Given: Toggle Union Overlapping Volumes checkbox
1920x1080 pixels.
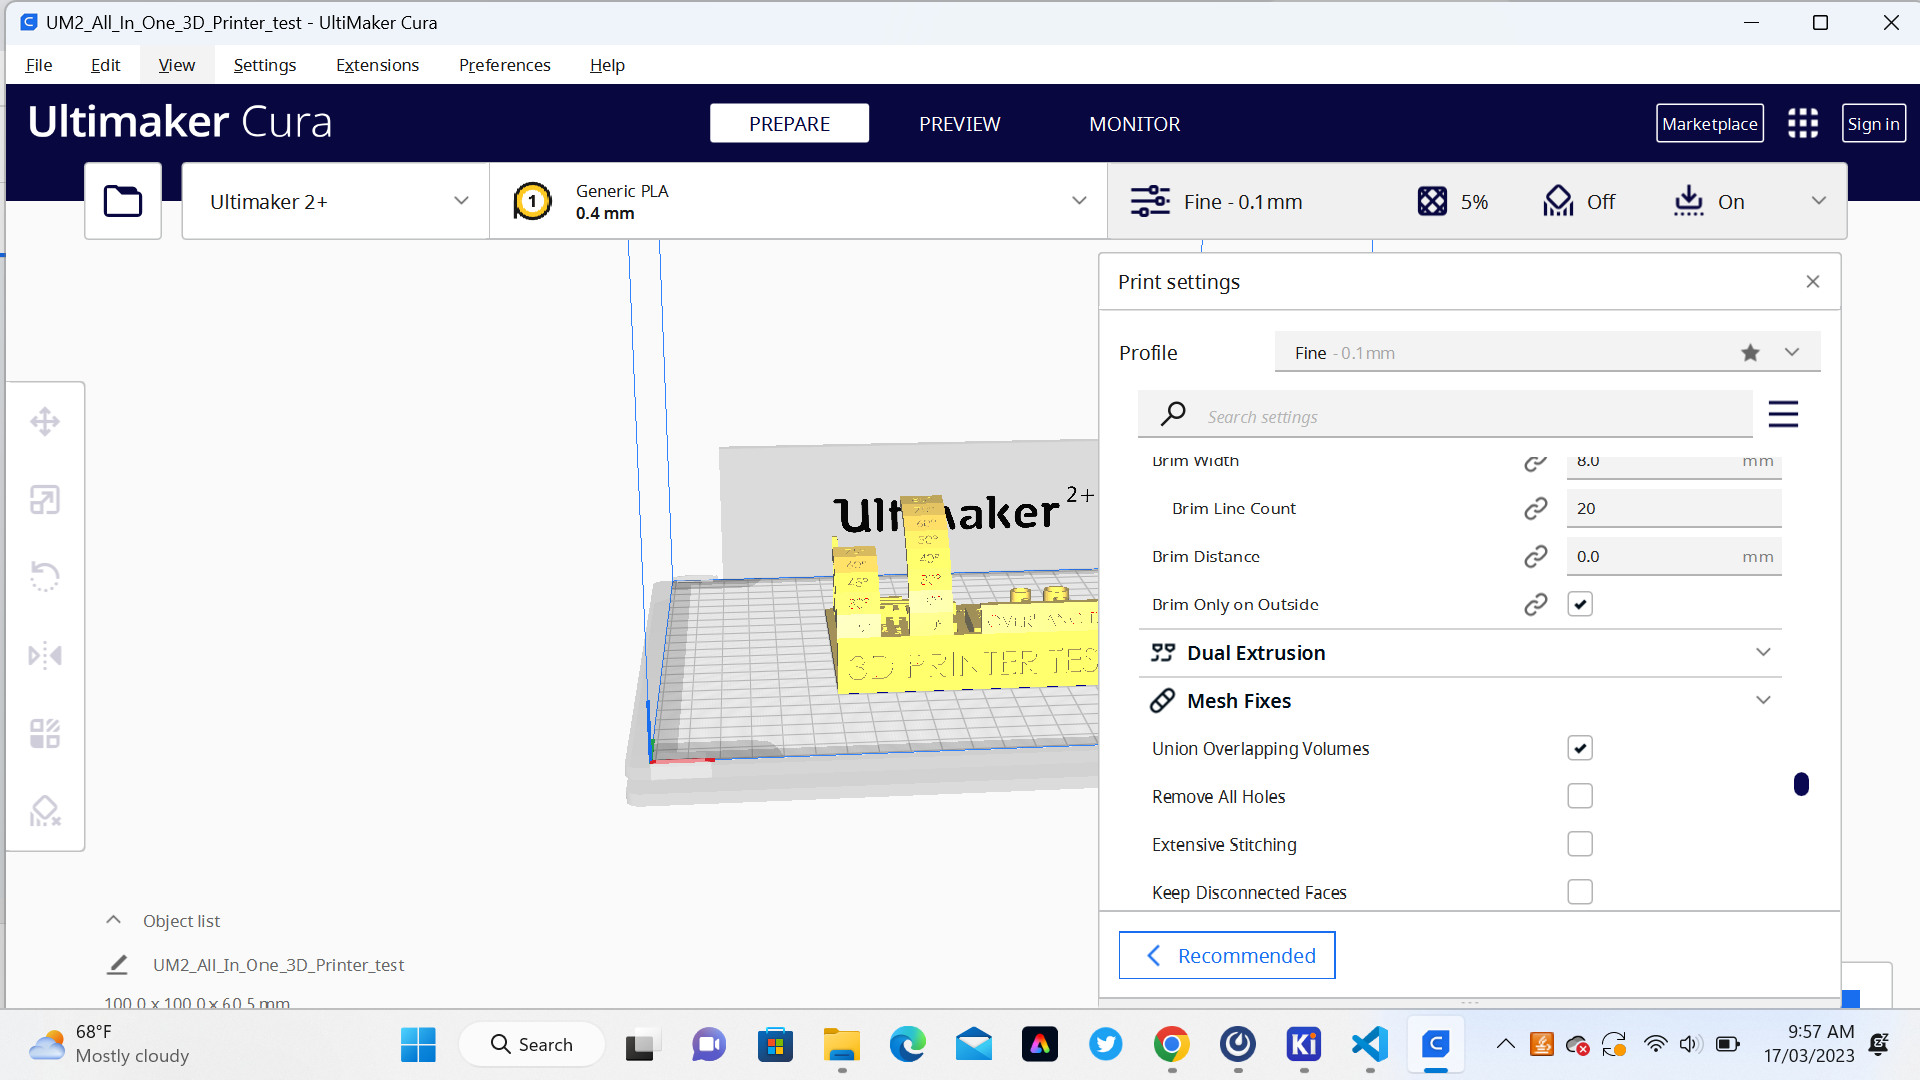Looking at the screenshot, I should click(1580, 748).
